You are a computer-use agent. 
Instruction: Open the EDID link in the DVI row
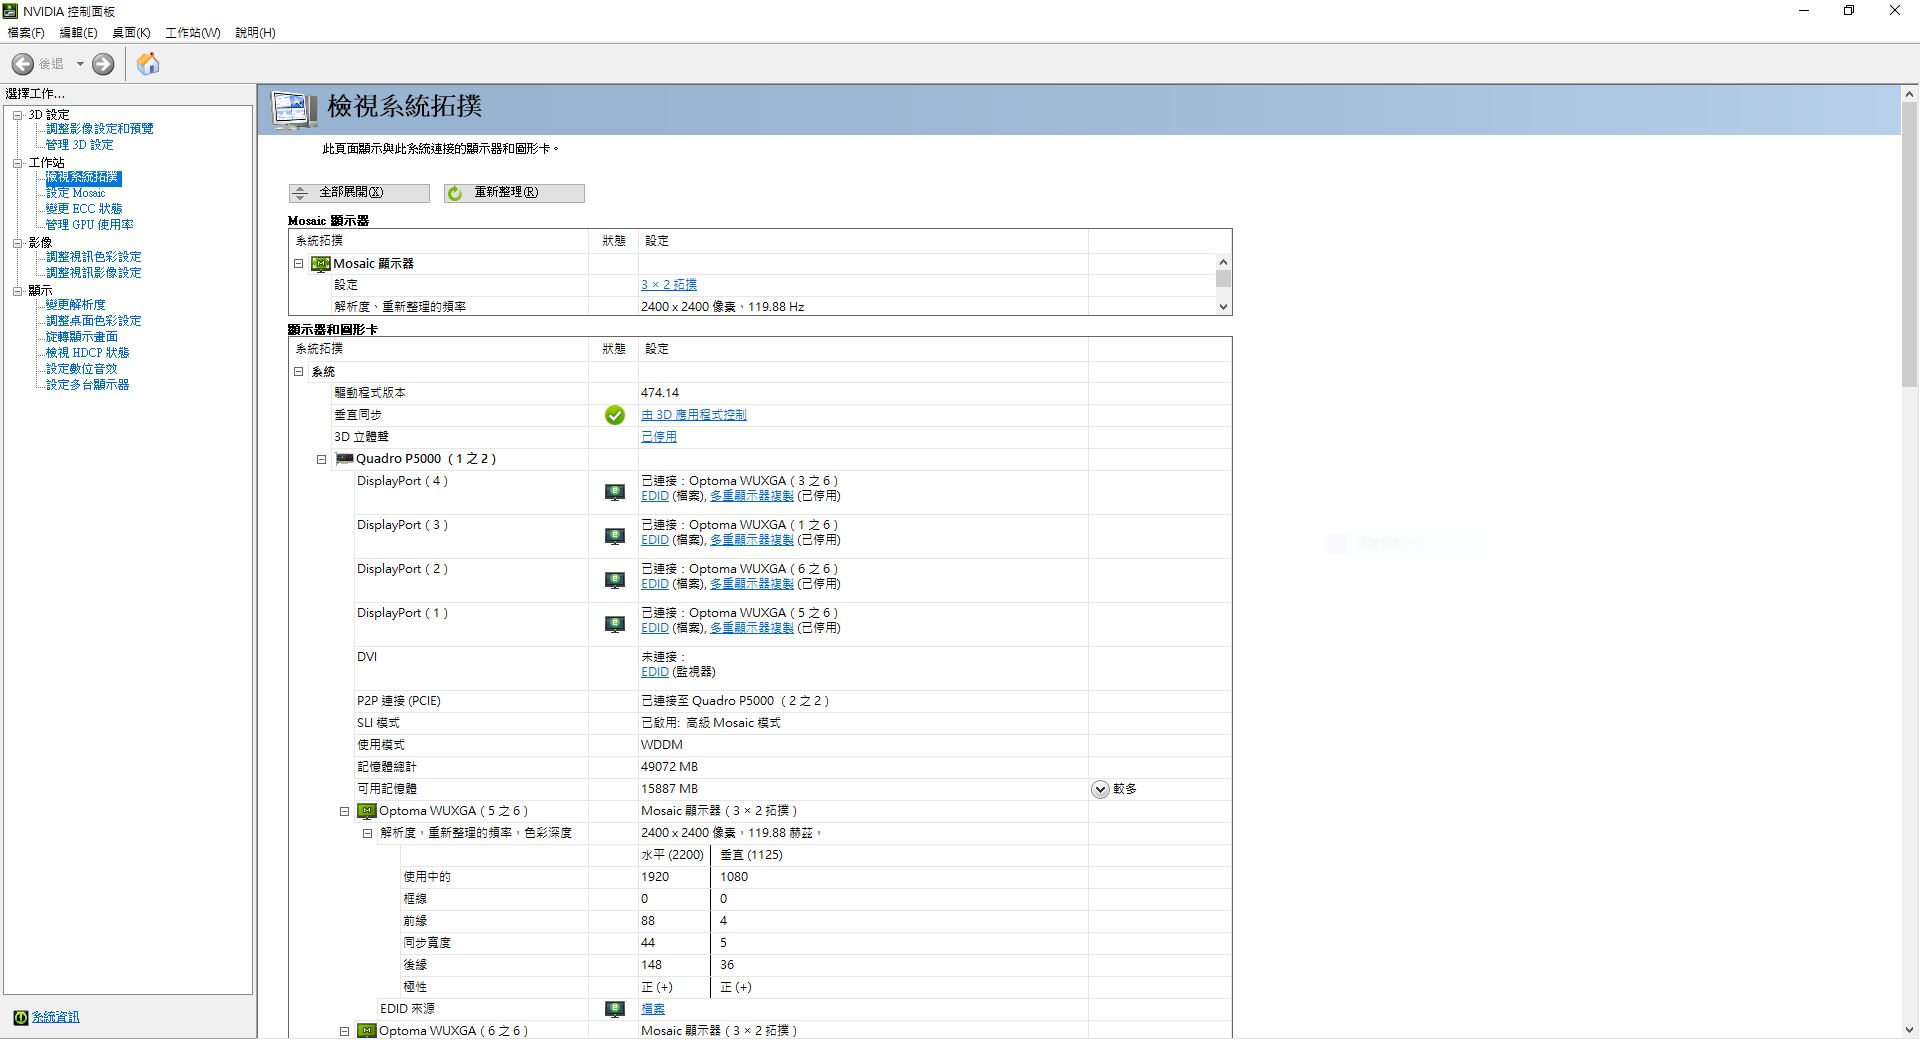click(x=655, y=672)
